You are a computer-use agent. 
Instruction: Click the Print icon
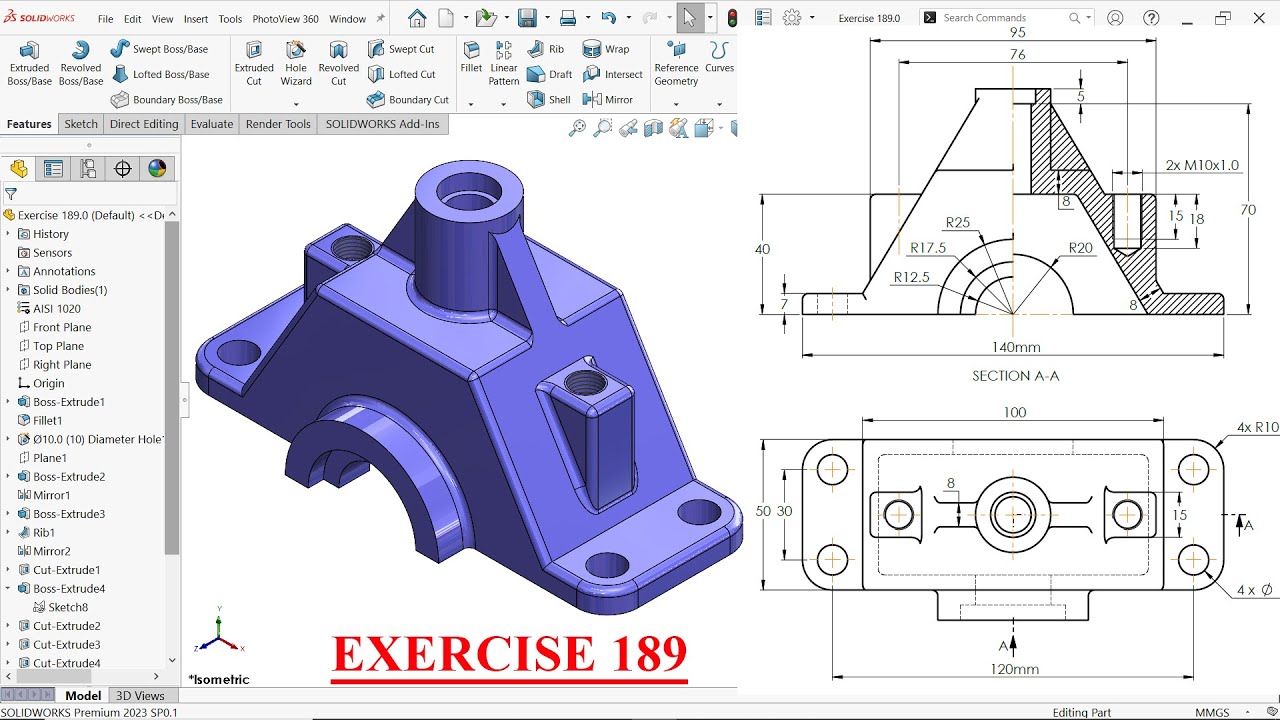tap(568, 18)
